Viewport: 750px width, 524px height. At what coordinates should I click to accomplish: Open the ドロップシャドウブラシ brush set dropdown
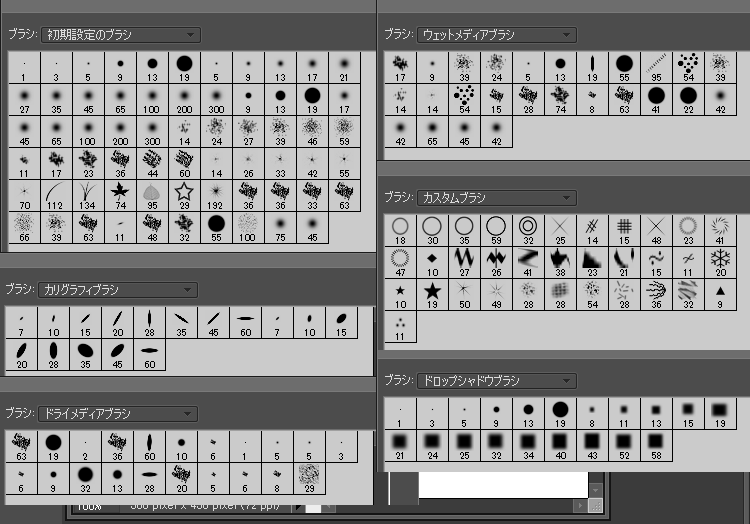pyautogui.click(x=496, y=381)
